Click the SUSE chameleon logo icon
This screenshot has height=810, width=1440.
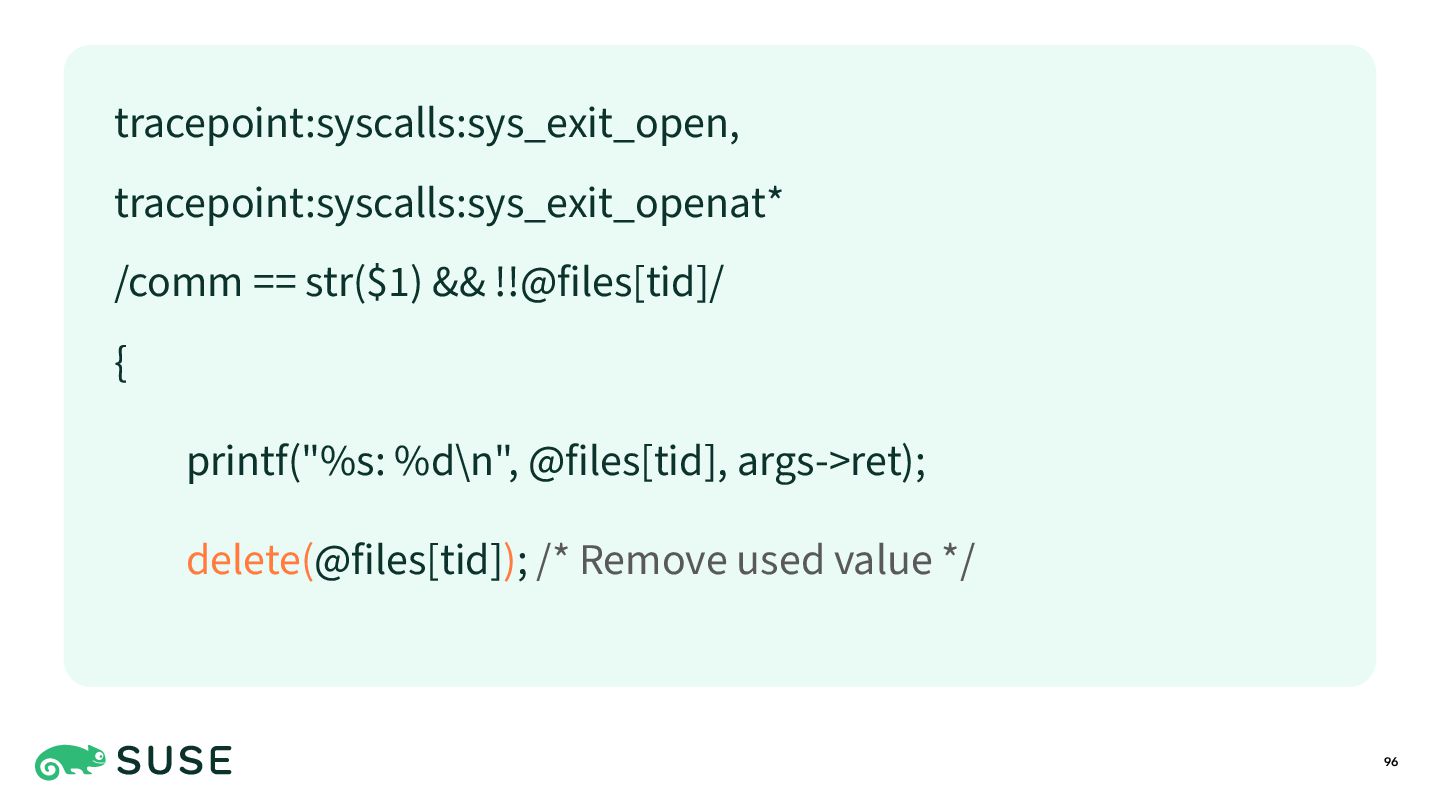pos(70,762)
